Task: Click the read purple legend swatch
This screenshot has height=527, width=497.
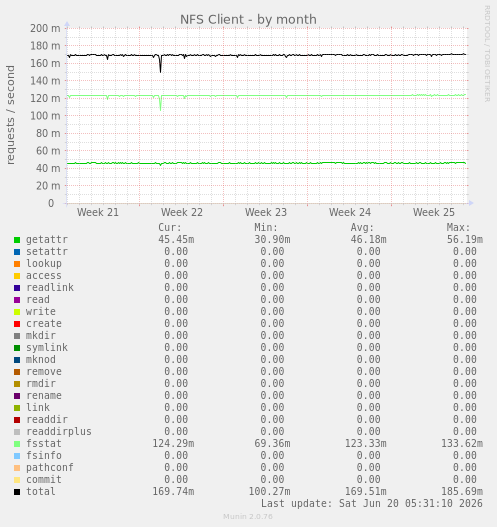Action: click(17, 300)
